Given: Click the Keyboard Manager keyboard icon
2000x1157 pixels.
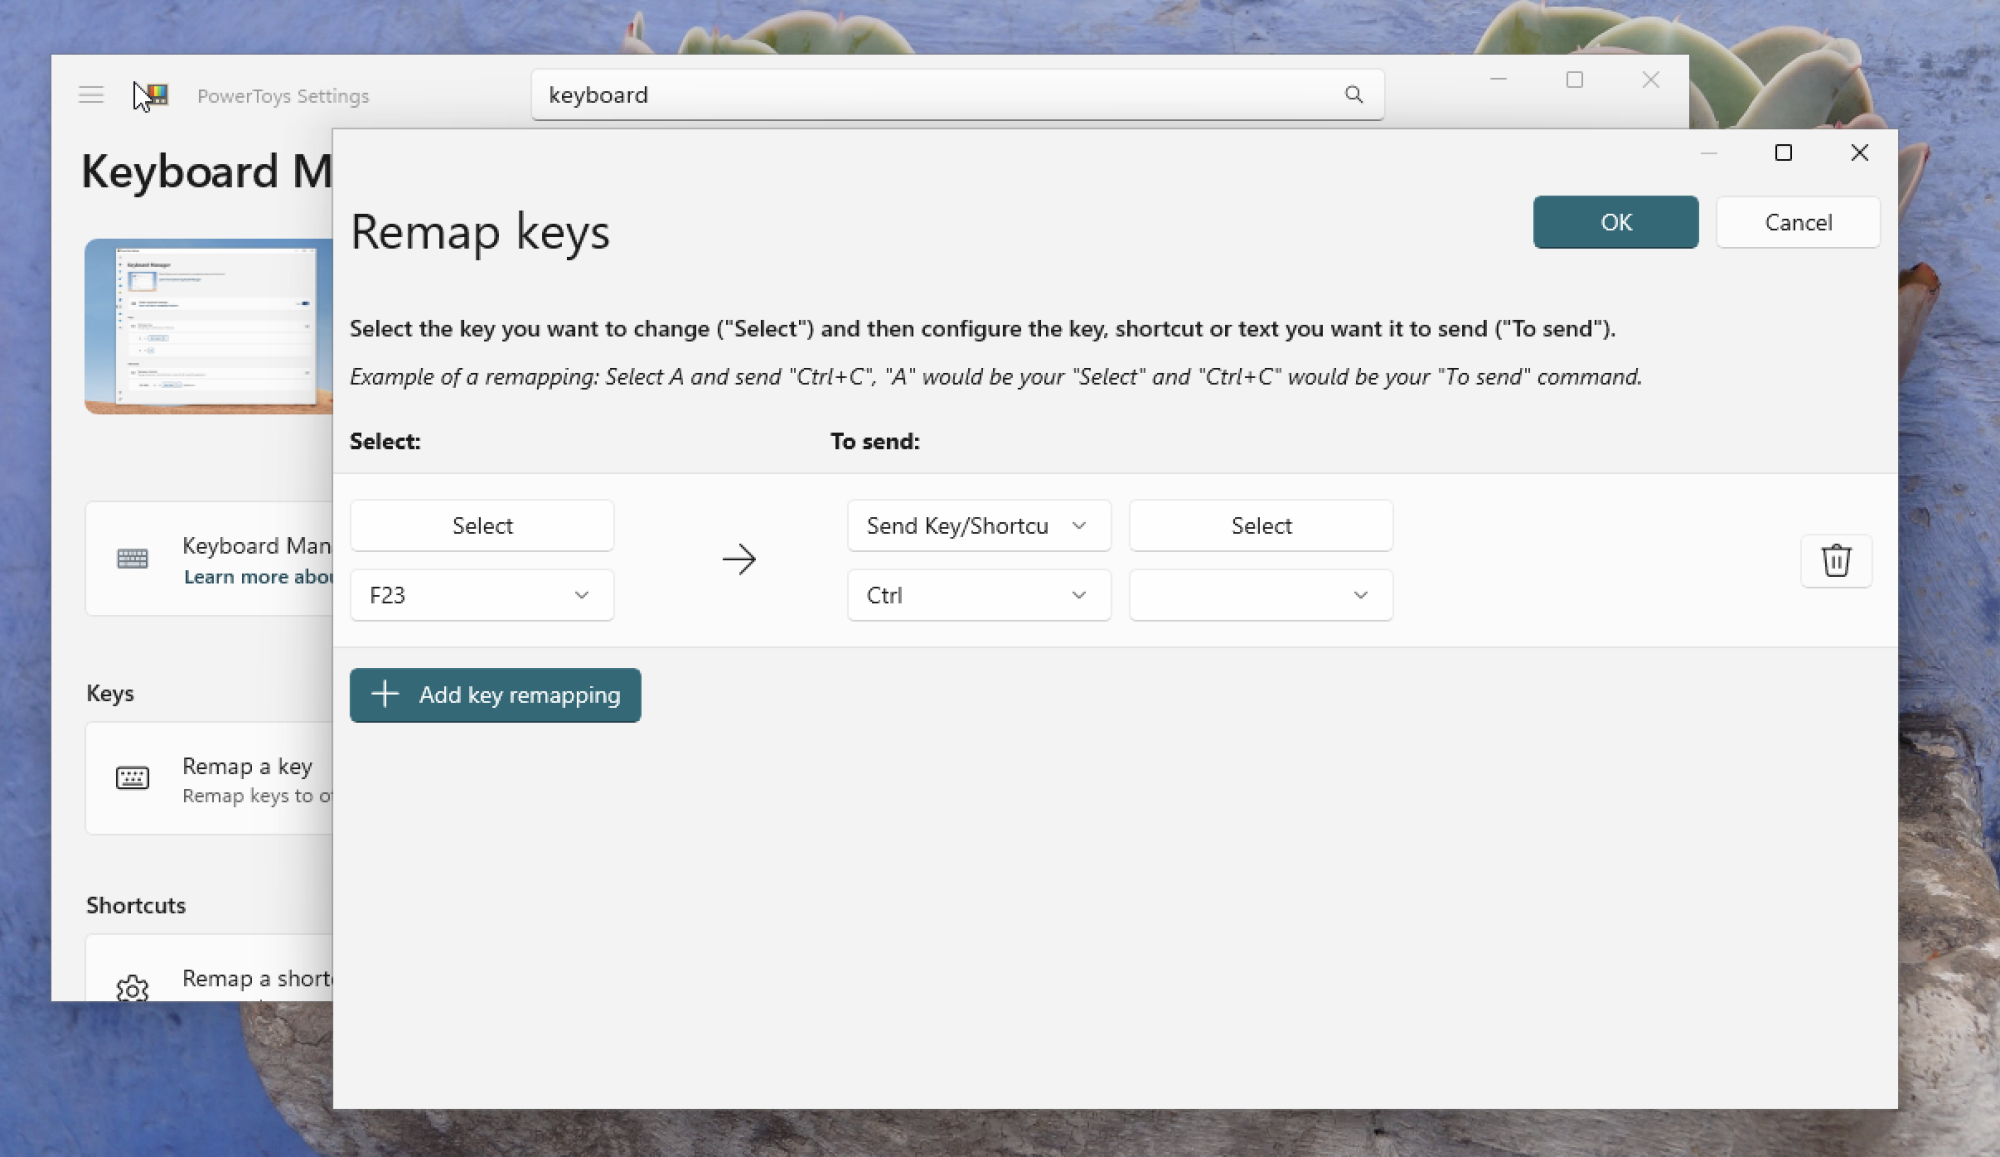Looking at the screenshot, I should pos(132,558).
